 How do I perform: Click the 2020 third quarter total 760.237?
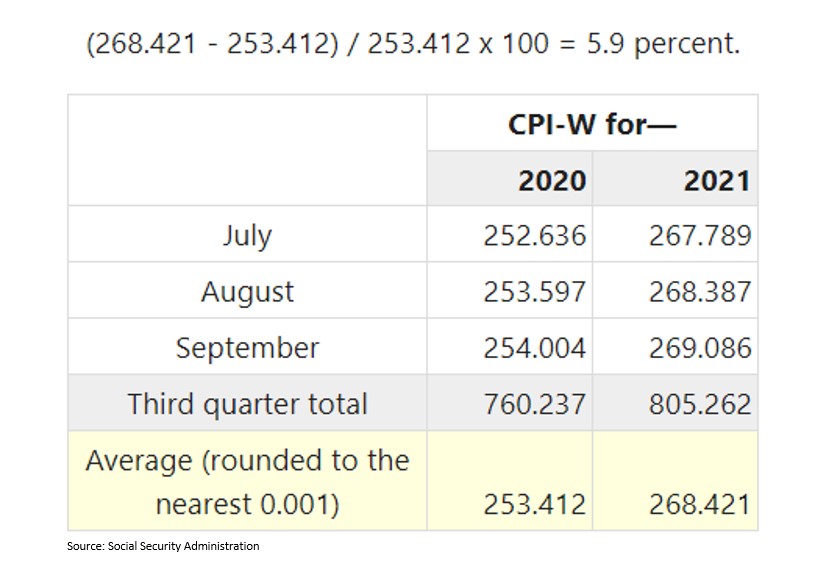click(x=534, y=403)
